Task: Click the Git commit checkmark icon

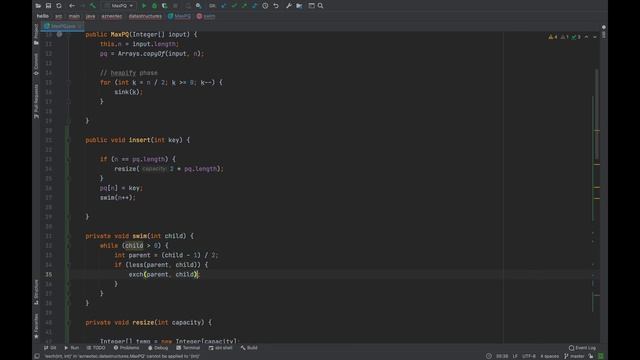Action: click(x=234, y=6)
